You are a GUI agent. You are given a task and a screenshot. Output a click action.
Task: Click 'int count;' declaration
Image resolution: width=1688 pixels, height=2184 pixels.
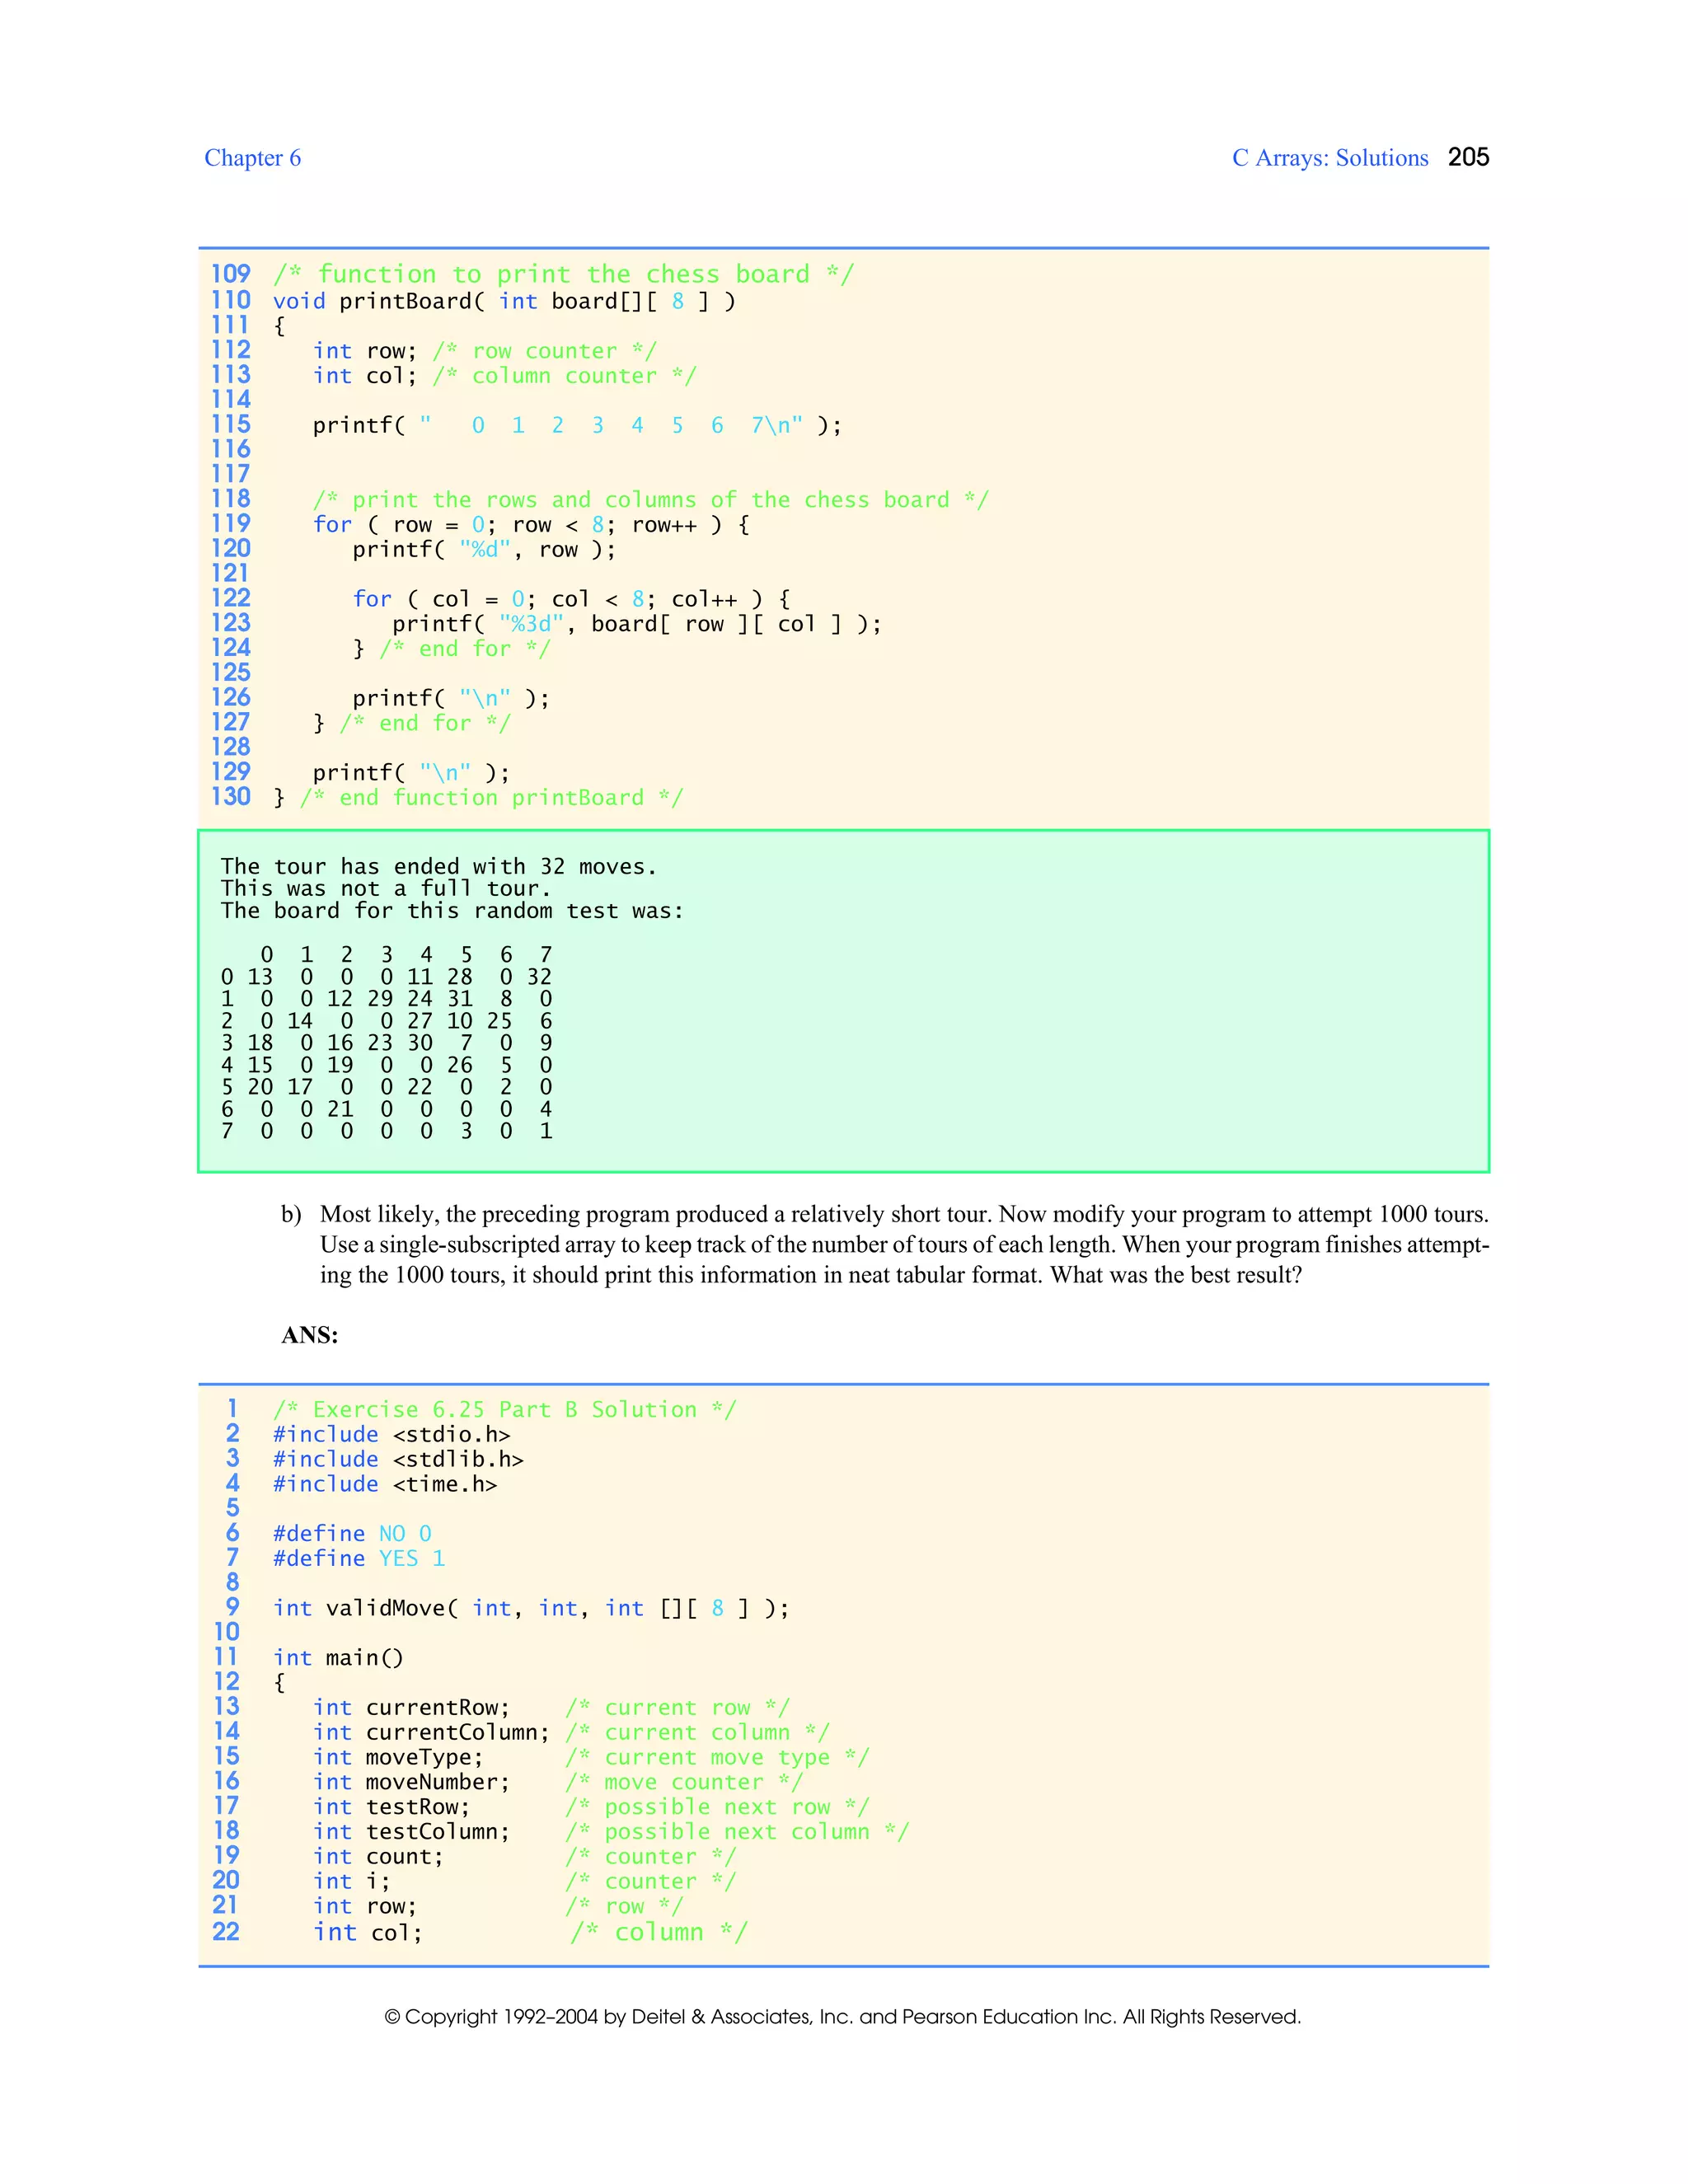click(378, 1857)
